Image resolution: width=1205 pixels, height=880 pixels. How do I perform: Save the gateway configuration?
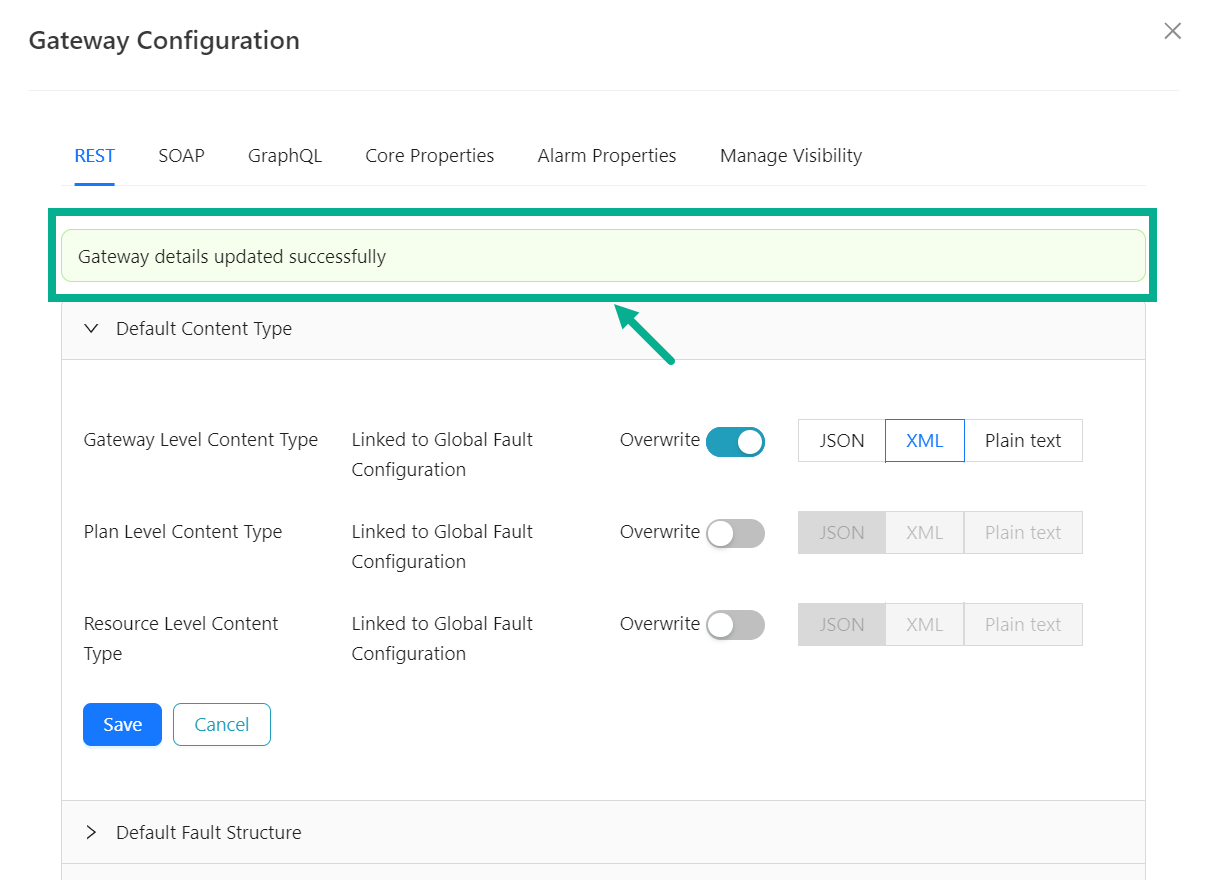point(122,725)
